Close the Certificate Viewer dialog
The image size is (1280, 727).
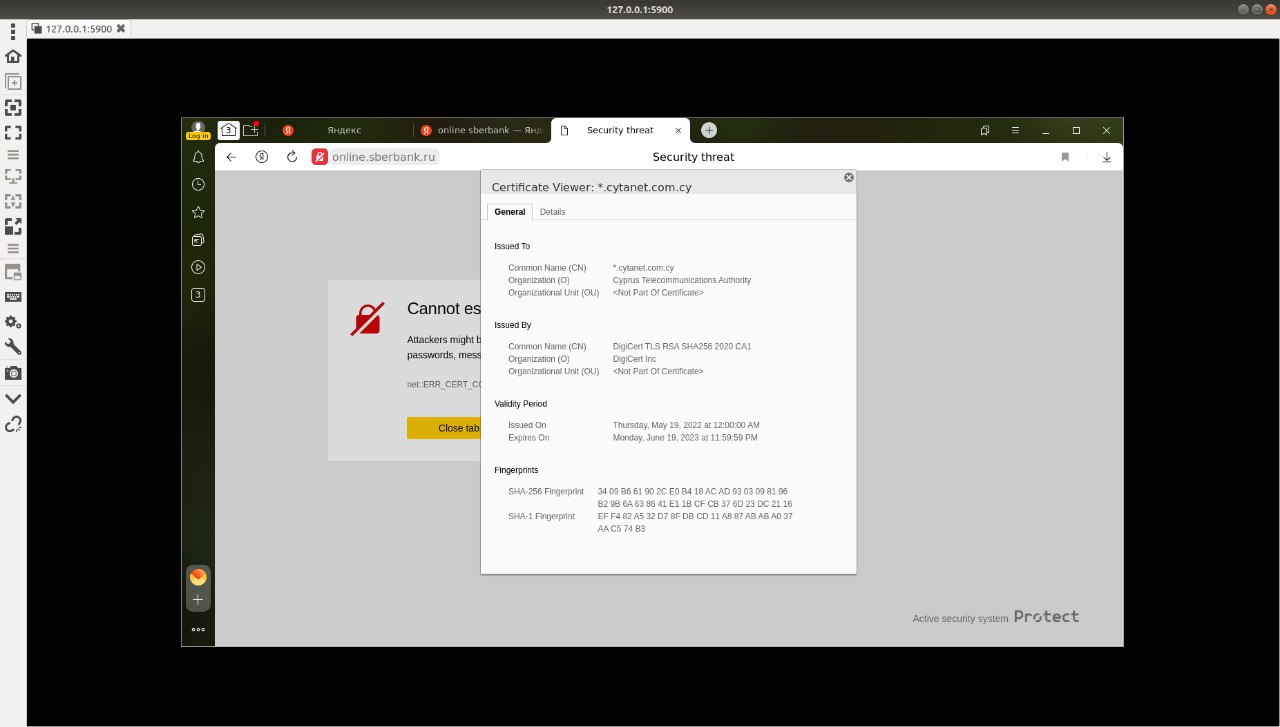[x=849, y=177]
